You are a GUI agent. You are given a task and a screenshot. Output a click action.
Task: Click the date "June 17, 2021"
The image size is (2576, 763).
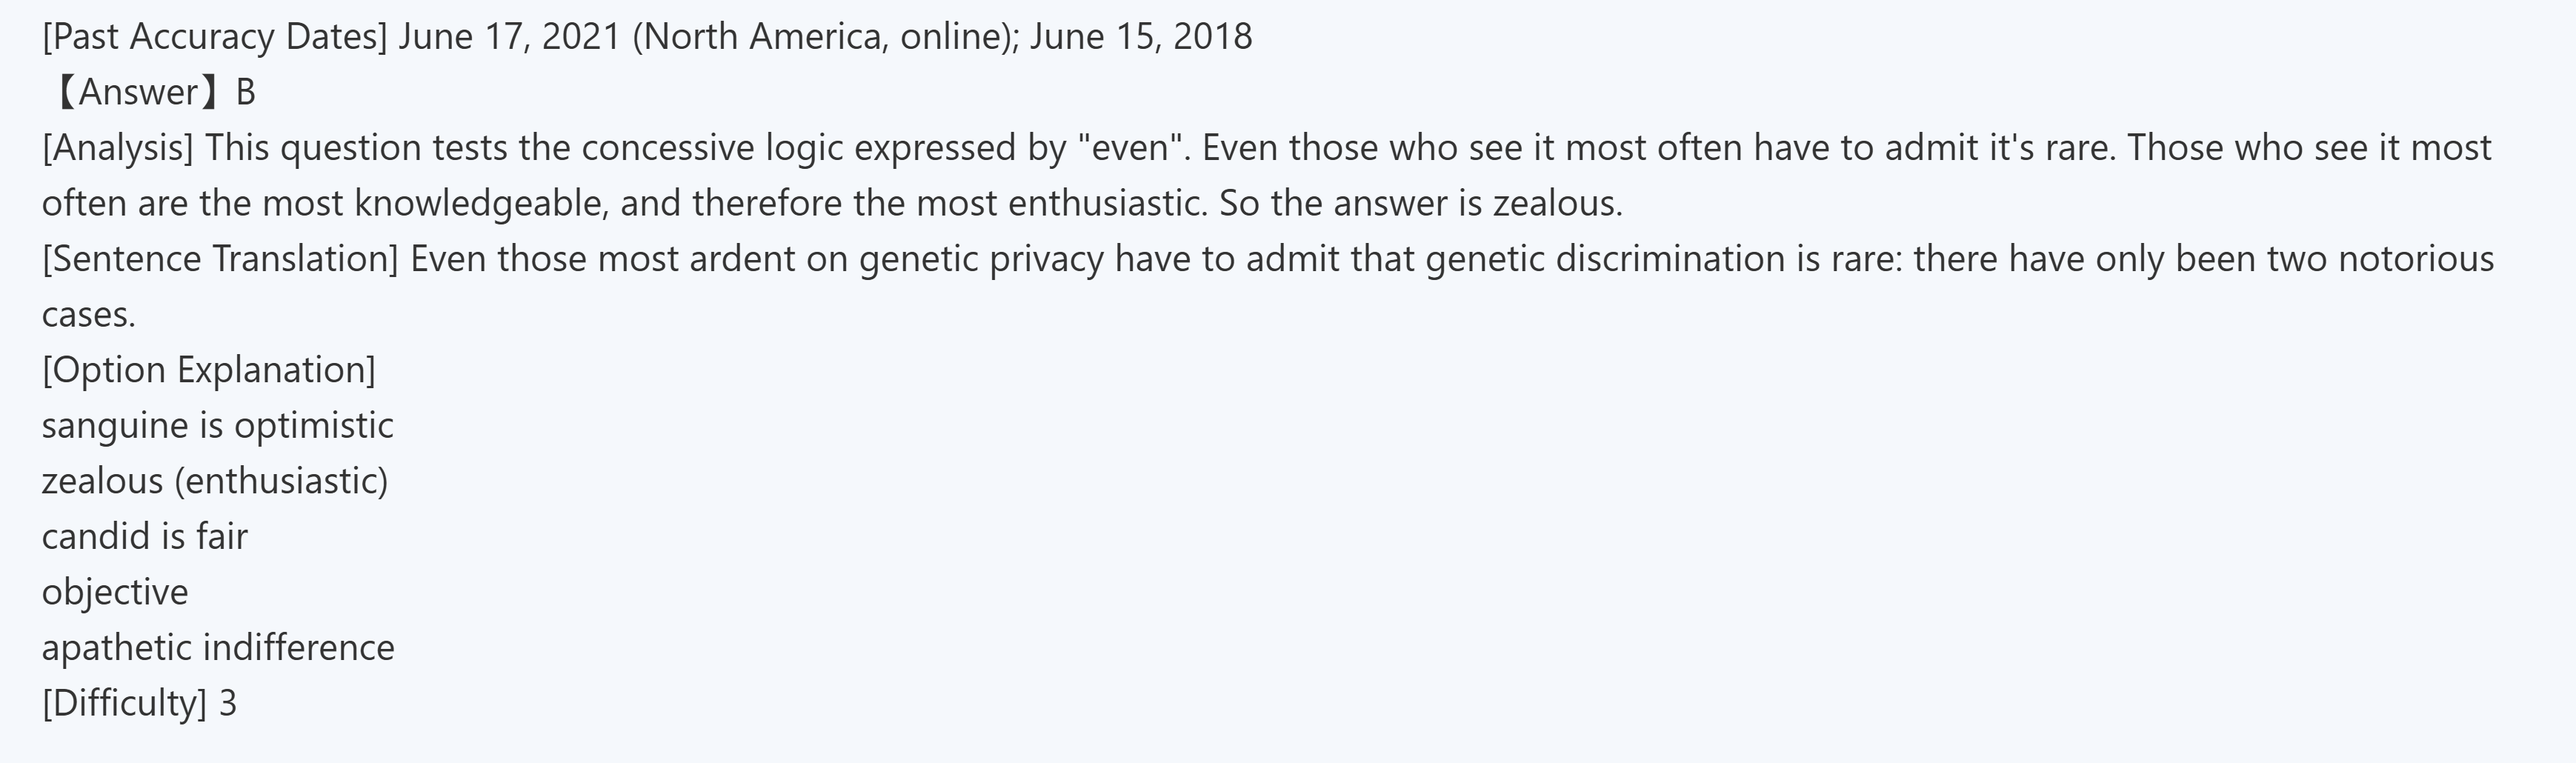[509, 37]
